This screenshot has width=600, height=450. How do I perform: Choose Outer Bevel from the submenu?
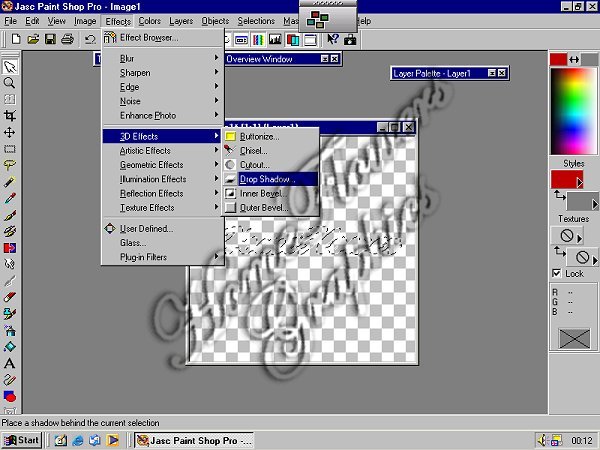(271, 207)
